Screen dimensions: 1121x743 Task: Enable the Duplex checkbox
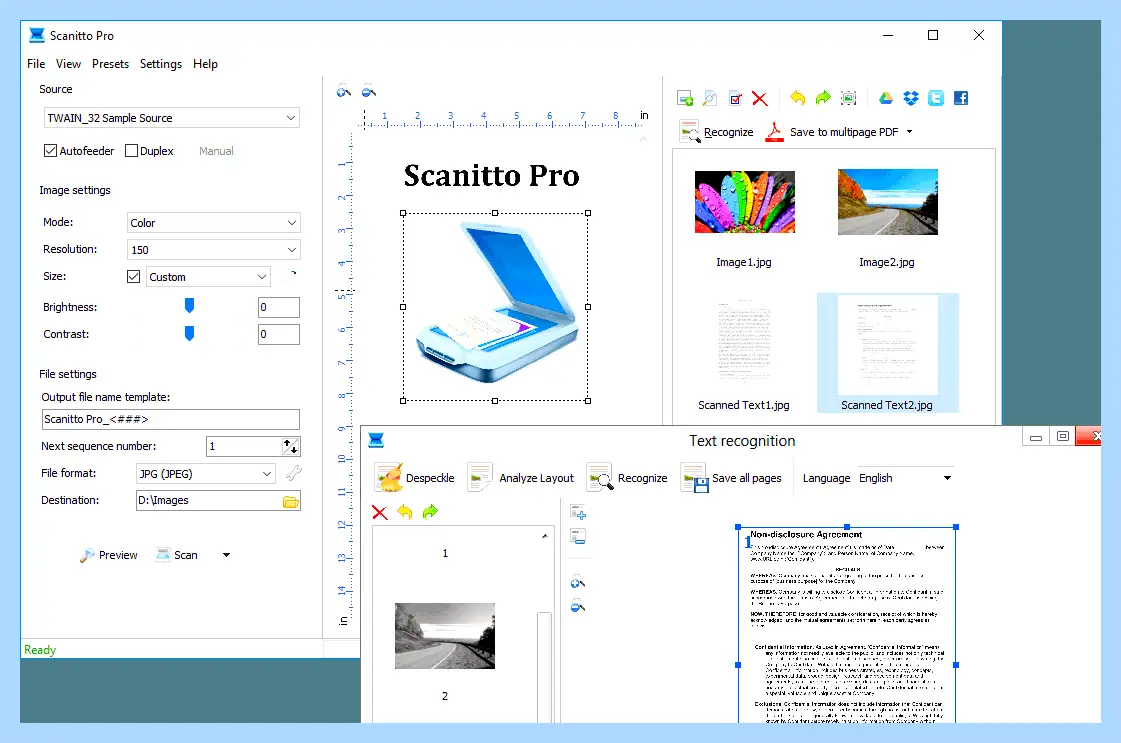pyautogui.click(x=132, y=151)
